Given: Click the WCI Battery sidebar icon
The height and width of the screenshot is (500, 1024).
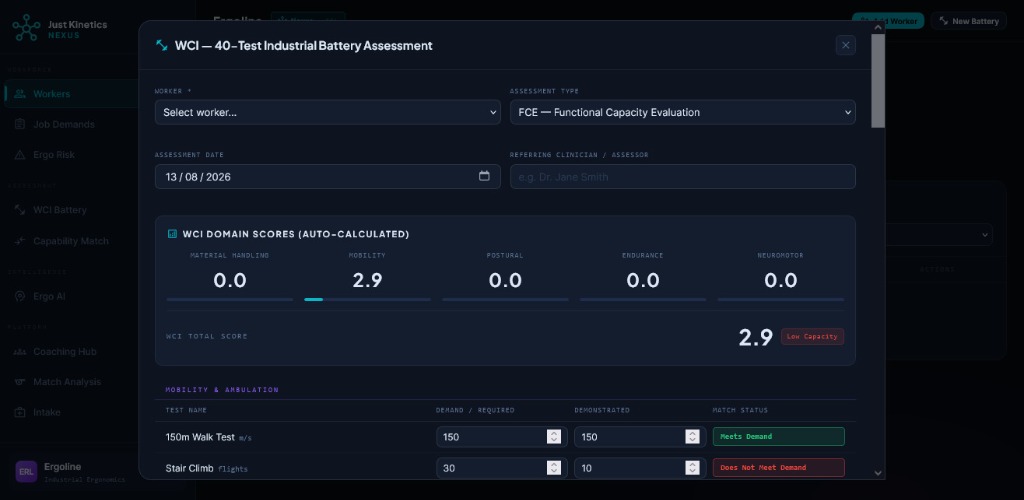Looking at the screenshot, I should pos(20,210).
